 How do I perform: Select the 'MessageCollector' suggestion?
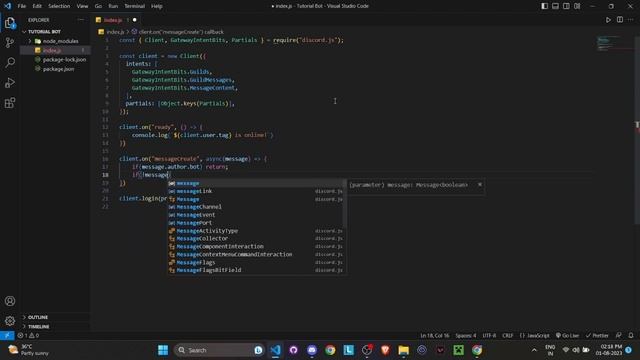[x=257, y=238]
